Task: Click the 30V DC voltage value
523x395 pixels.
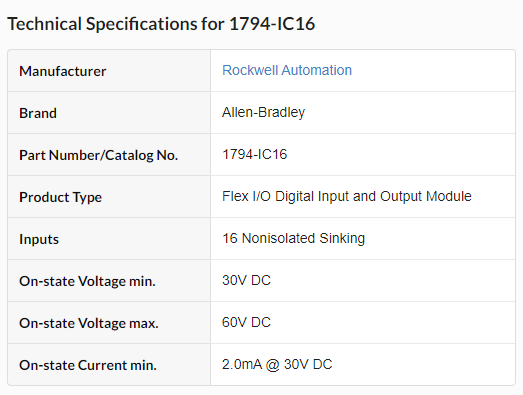Action: click(x=246, y=281)
